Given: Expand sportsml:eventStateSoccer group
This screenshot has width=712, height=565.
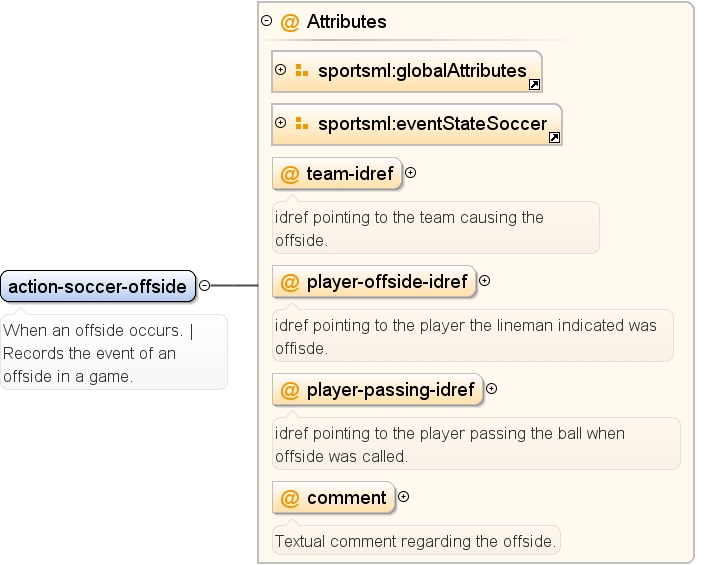Looking at the screenshot, I should pyautogui.click(x=281, y=123).
